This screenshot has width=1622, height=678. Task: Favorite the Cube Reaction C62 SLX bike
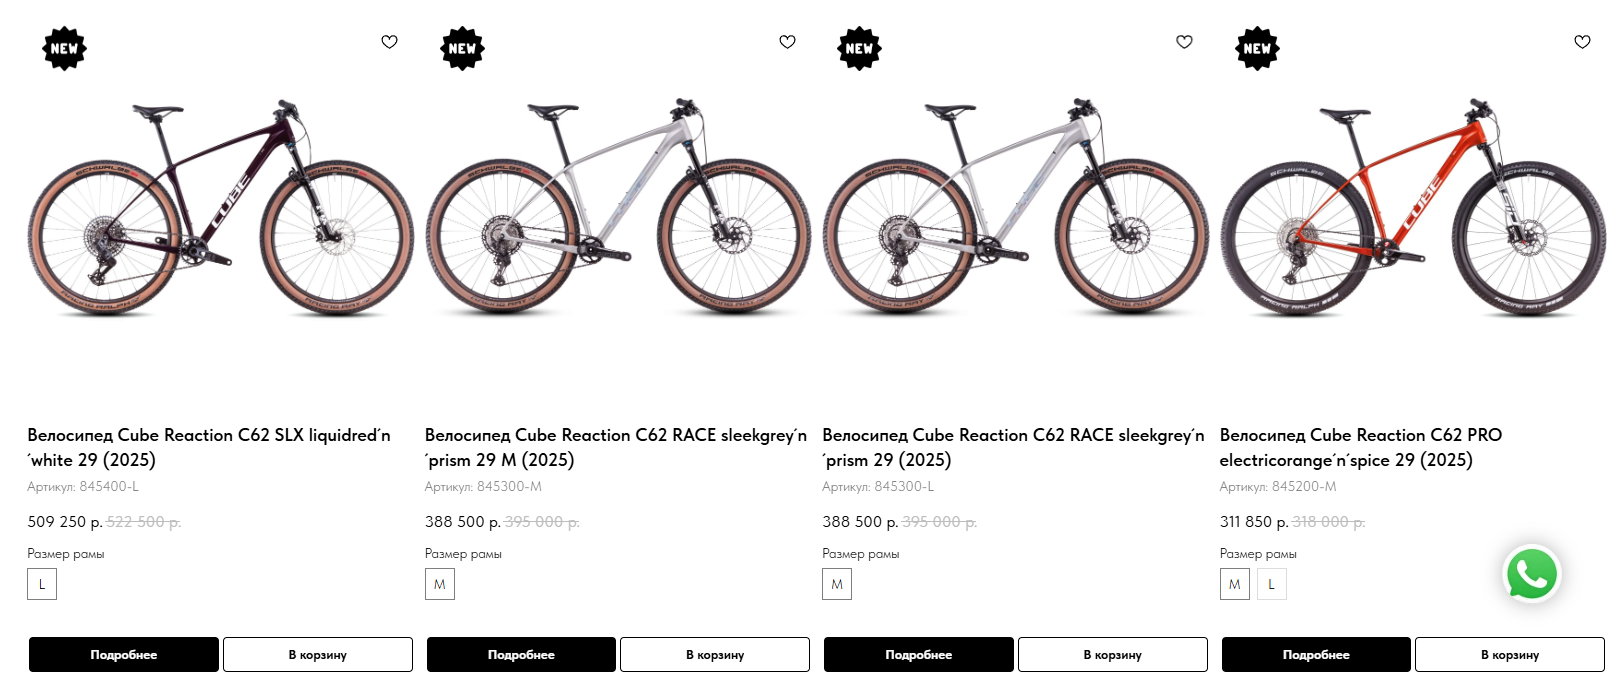[x=389, y=42]
